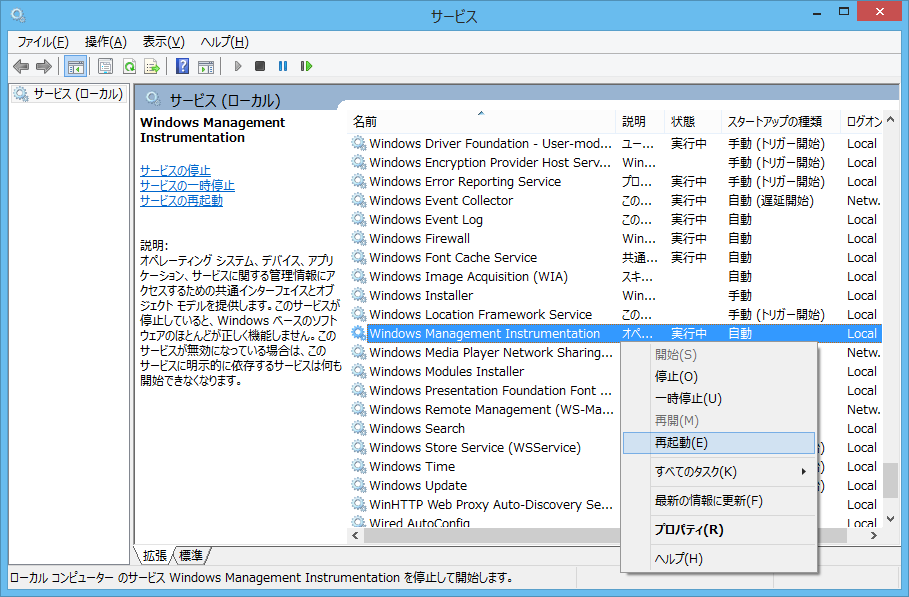The height and width of the screenshot is (597, 909).
Task: Click the Refresh toolbar icon
Action: (x=129, y=67)
